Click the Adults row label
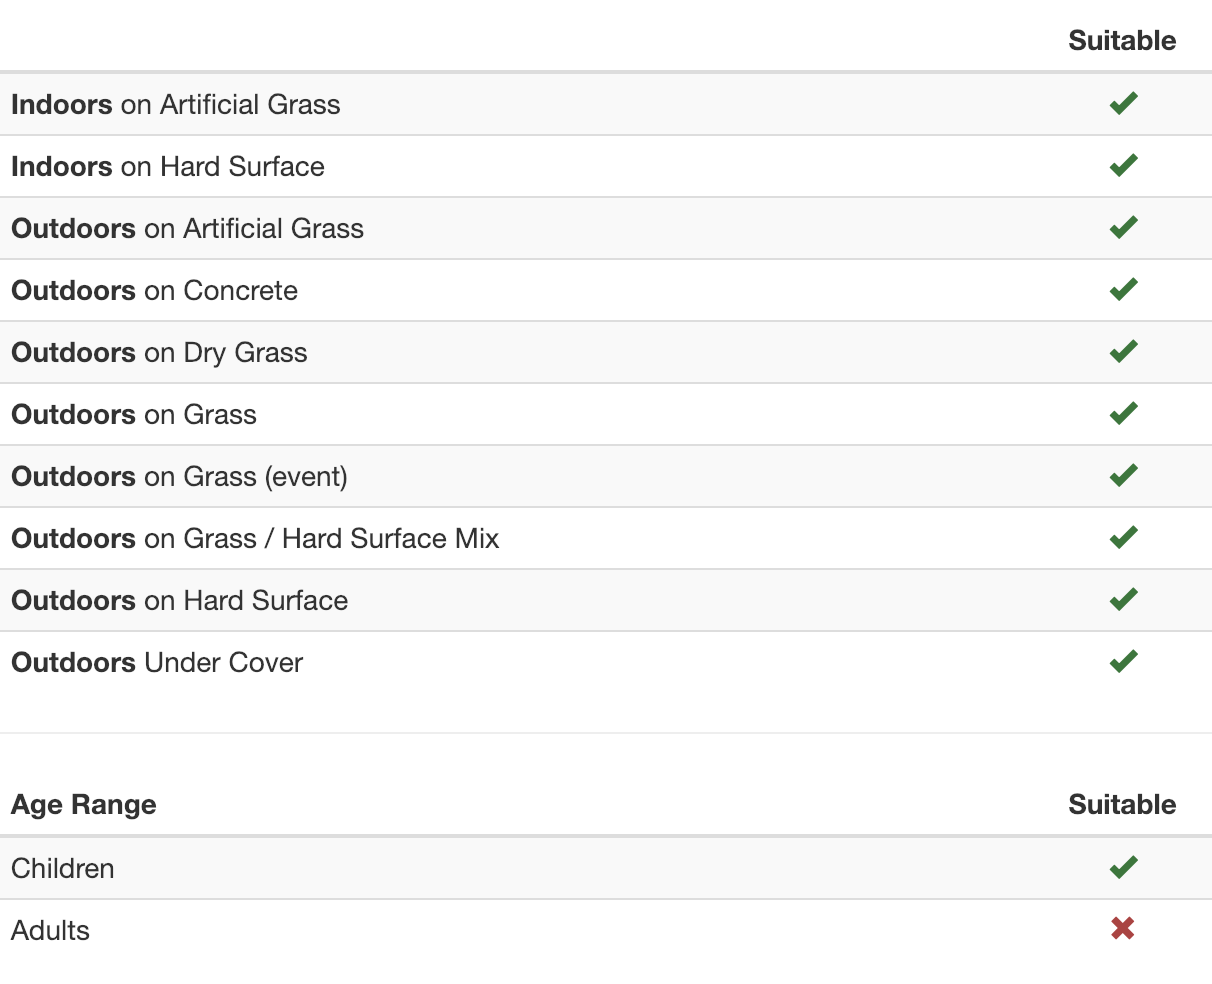This screenshot has width=1212, height=984. pos(51,930)
